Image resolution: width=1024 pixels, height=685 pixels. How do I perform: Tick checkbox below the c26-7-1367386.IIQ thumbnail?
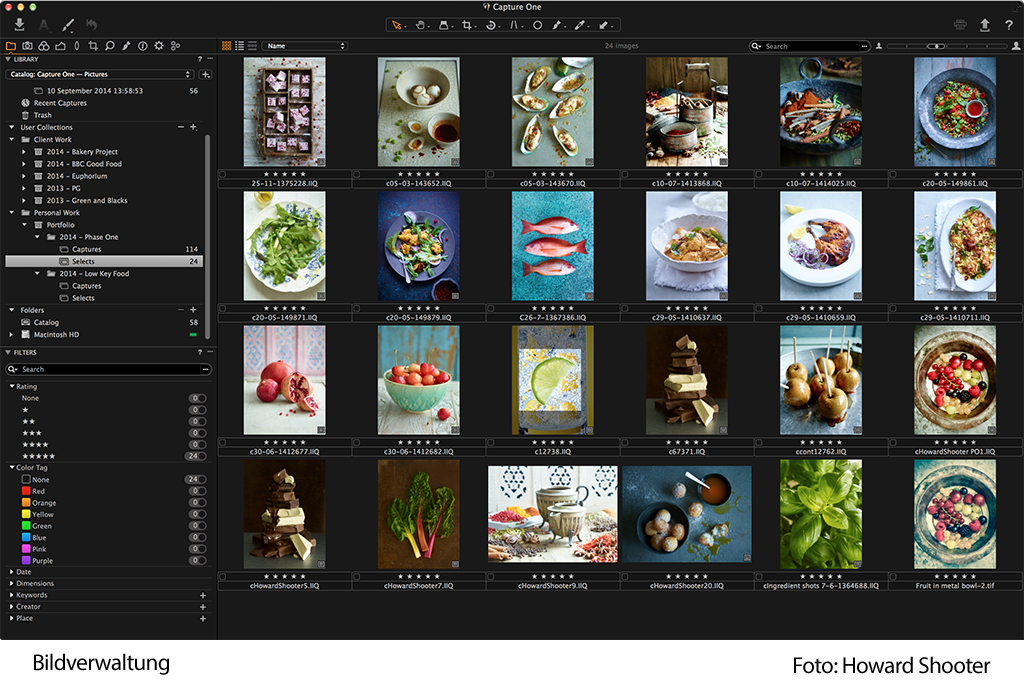490,309
